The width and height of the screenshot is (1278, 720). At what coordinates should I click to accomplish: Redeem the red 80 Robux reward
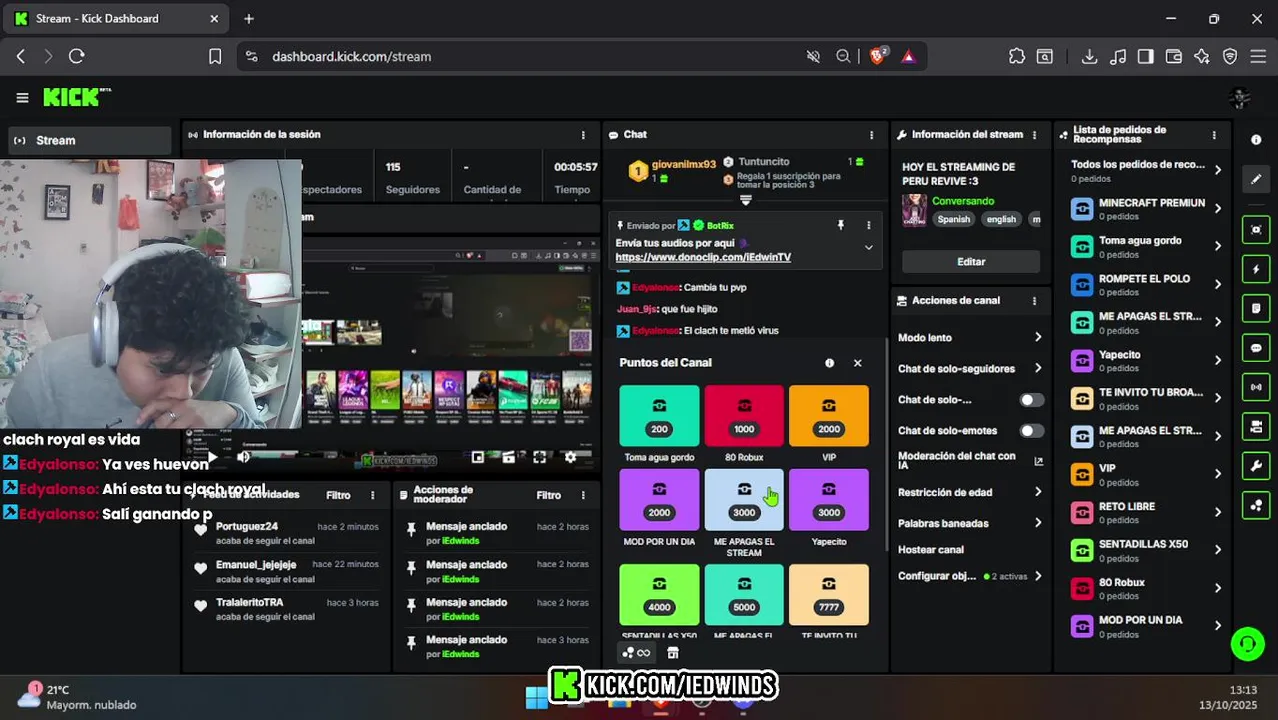pos(744,416)
